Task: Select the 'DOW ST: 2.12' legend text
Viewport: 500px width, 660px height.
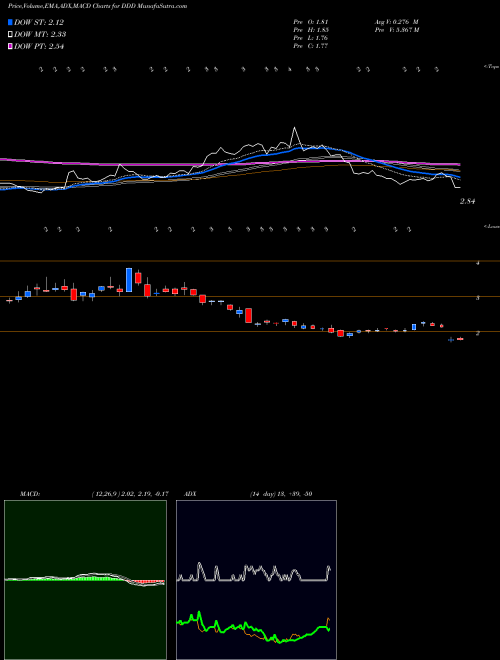Action: pyautogui.click(x=39, y=22)
